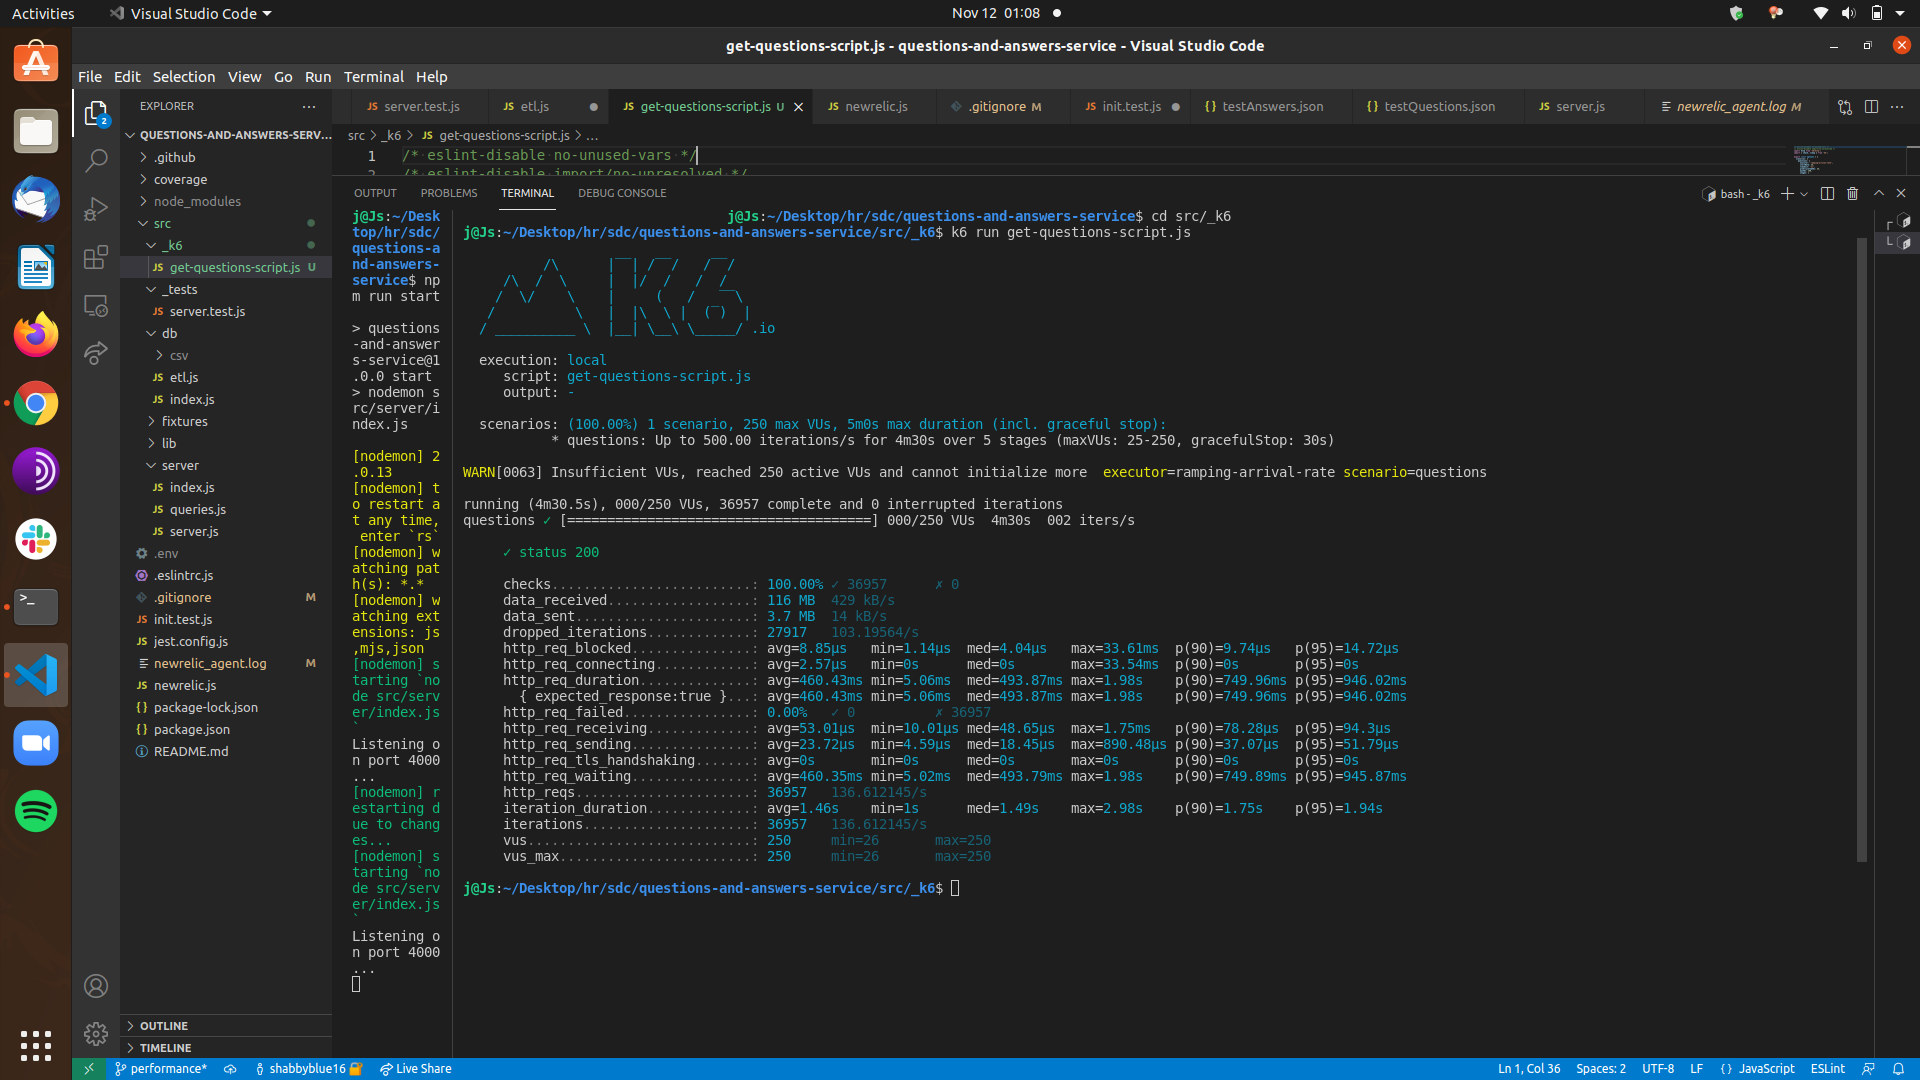Split the editor to the right
This screenshot has height=1080, width=1920.
click(1871, 107)
